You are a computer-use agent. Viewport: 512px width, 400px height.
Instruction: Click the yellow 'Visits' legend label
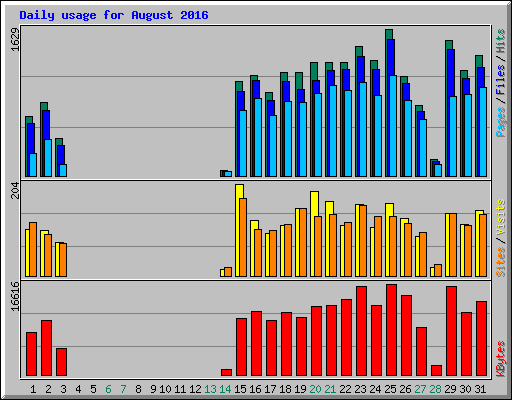click(x=501, y=217)
